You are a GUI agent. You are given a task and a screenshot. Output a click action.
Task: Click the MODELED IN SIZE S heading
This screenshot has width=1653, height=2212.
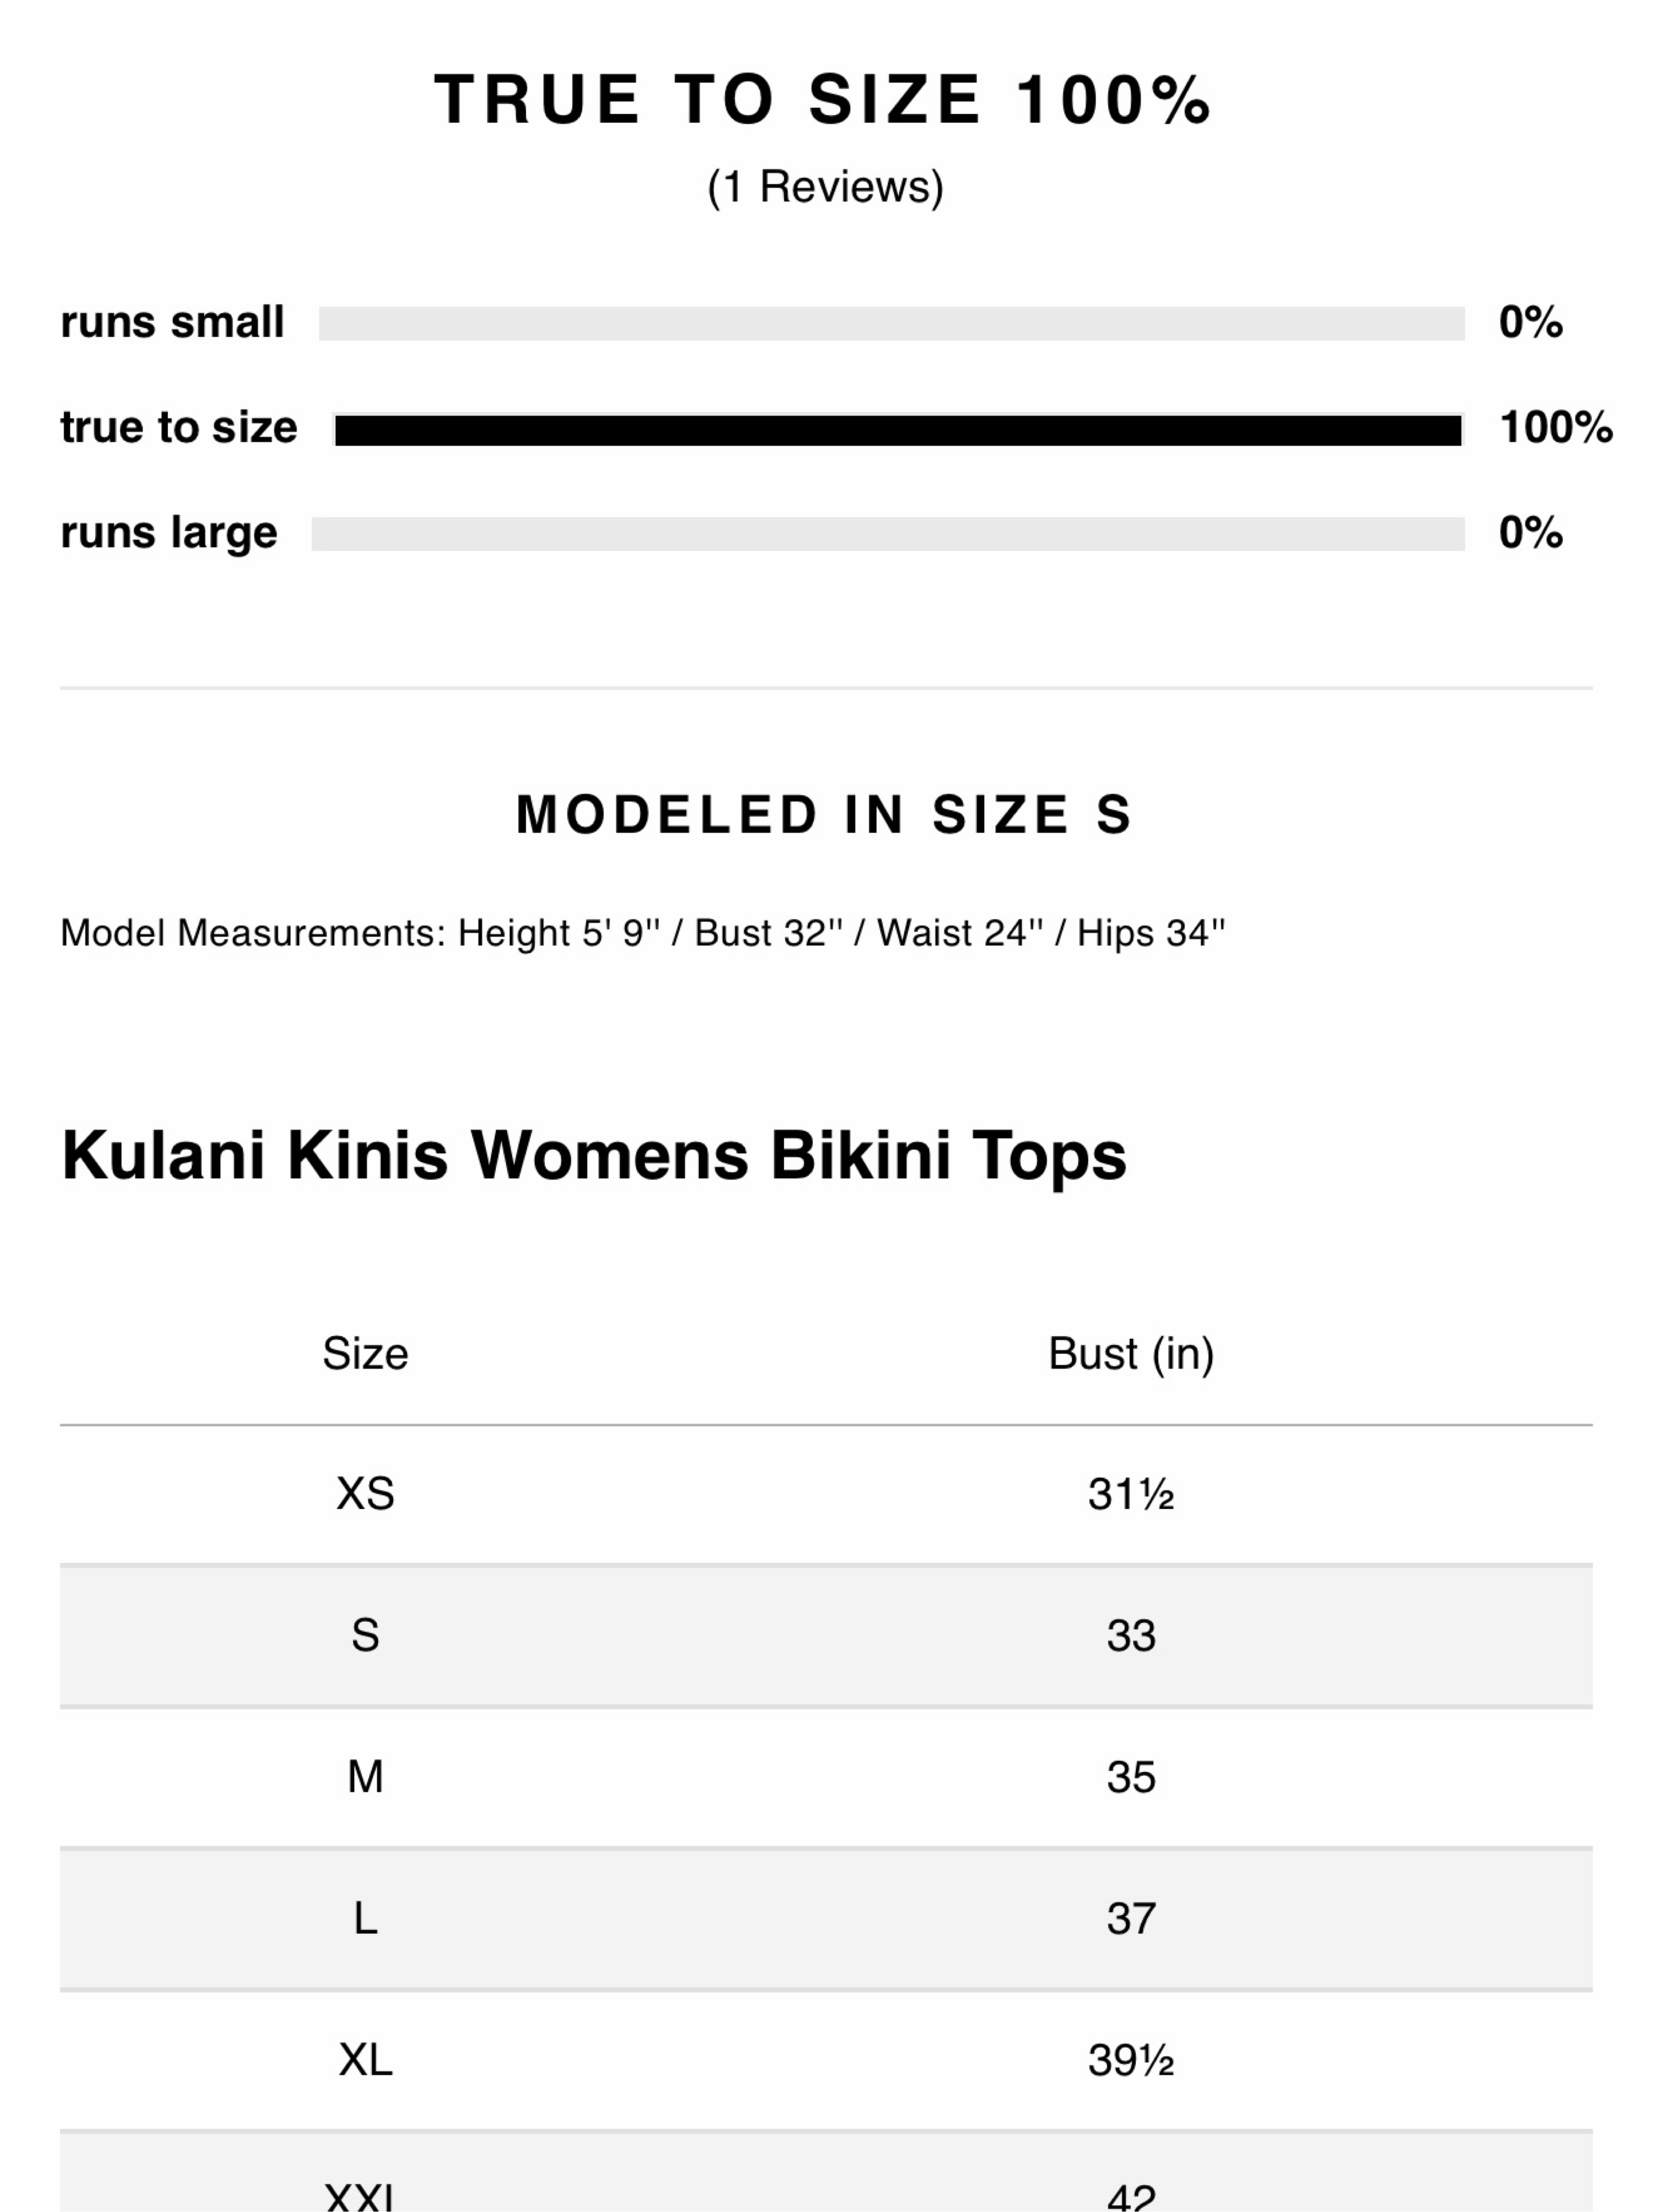pyautogui.click(x=825, y=814)
